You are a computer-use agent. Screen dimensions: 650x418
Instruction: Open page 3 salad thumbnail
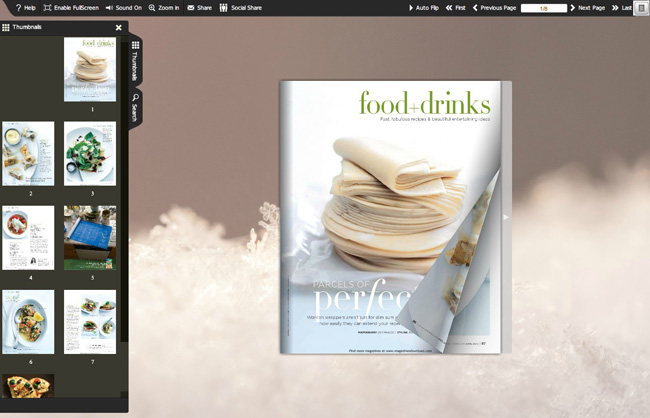(x=90, y=153)
